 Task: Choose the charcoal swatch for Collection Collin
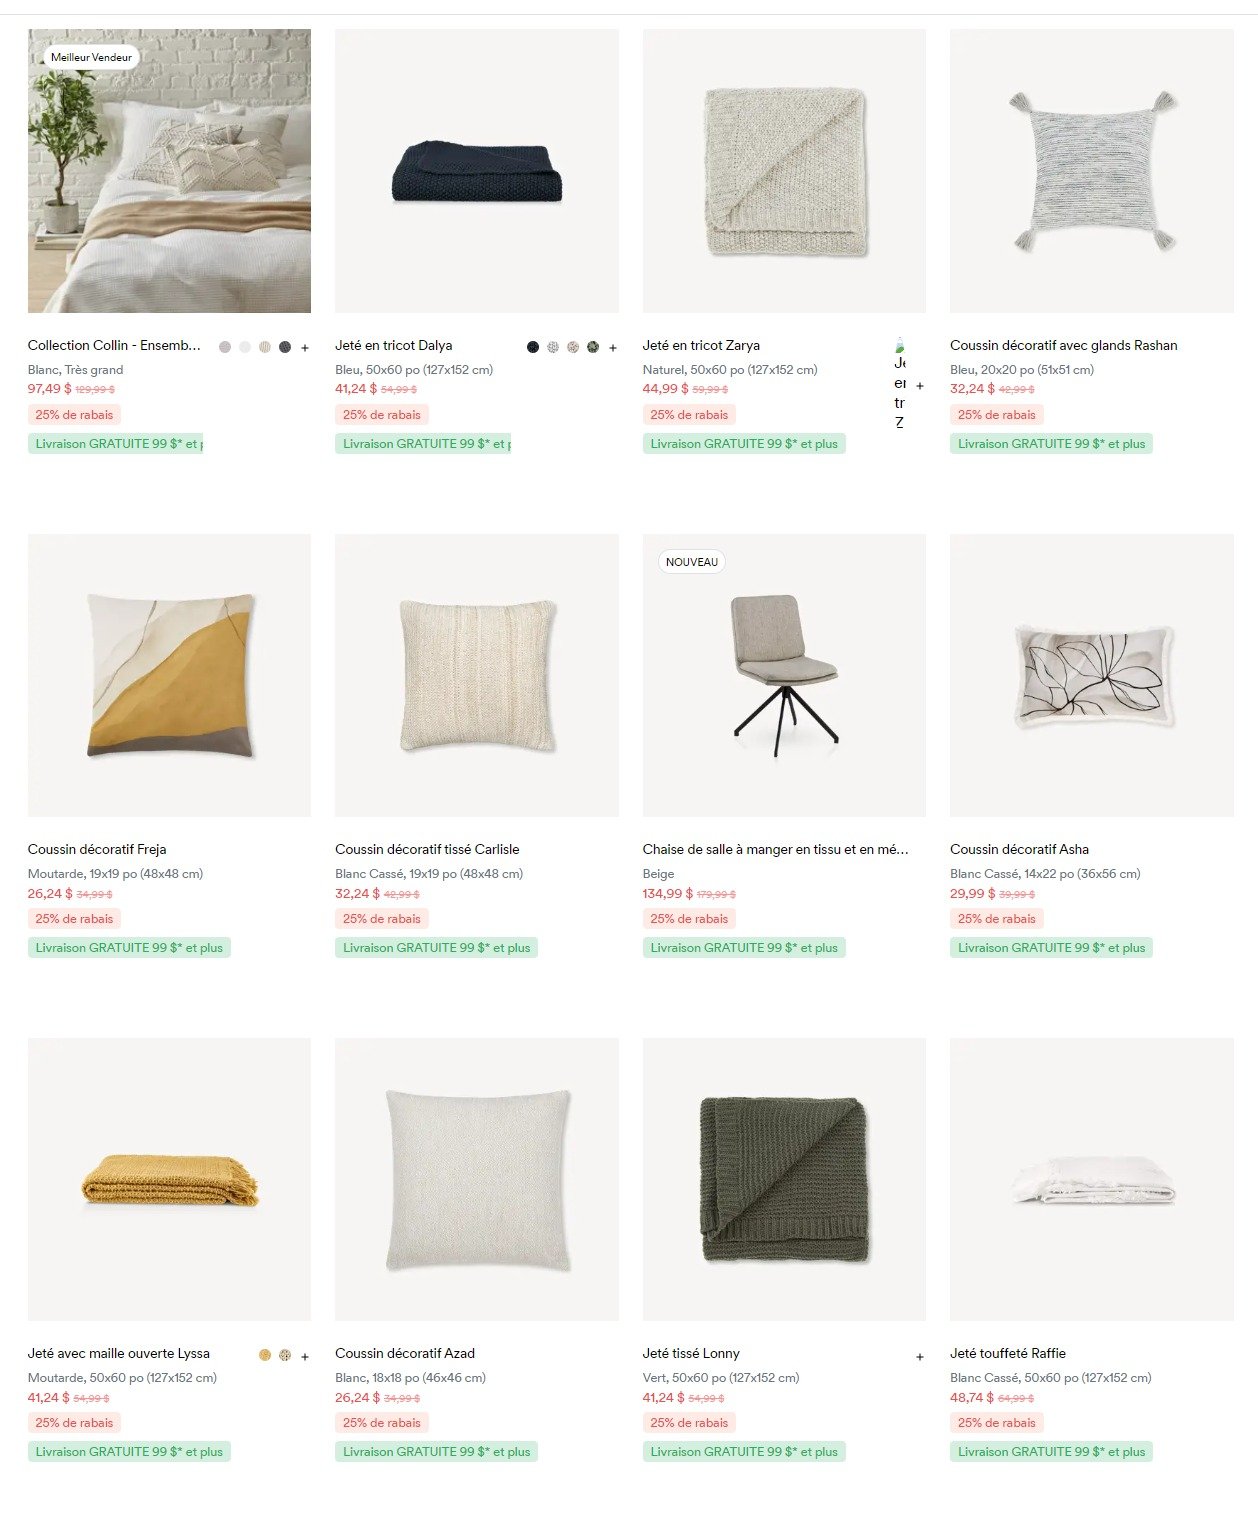(x=285, y=347)
